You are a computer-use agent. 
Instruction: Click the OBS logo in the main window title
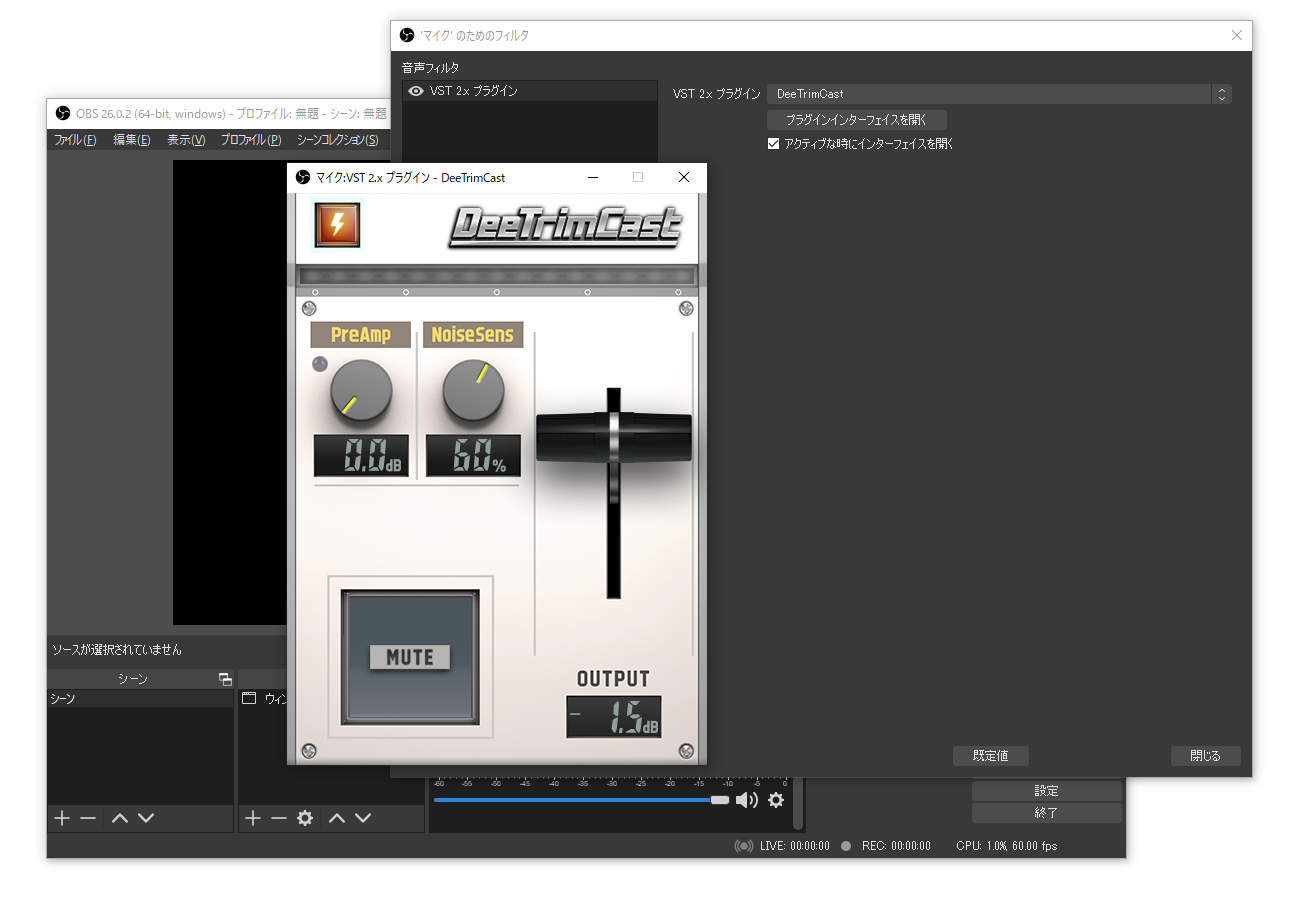(63, 113)
